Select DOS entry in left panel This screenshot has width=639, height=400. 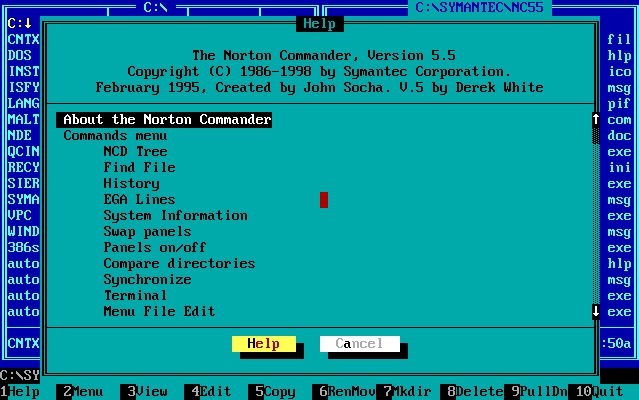click(x=20, y=56)
